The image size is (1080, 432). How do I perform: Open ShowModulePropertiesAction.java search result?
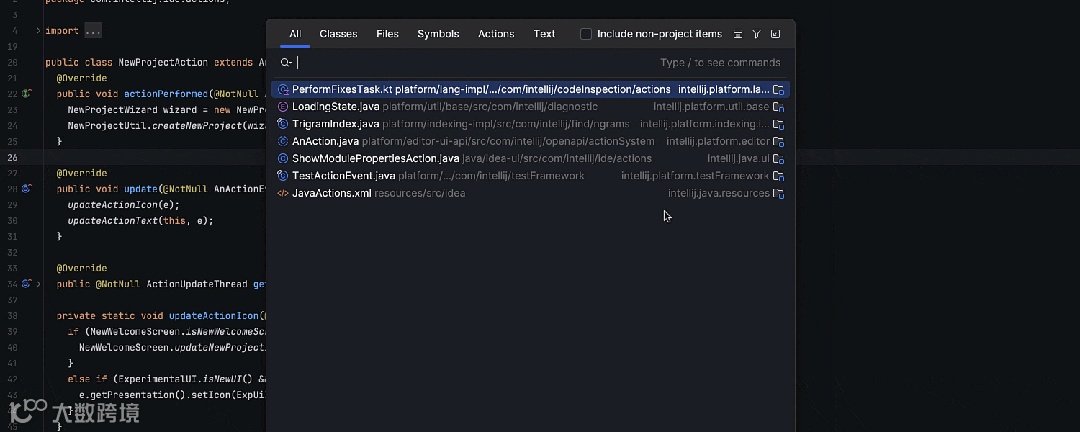530,158
